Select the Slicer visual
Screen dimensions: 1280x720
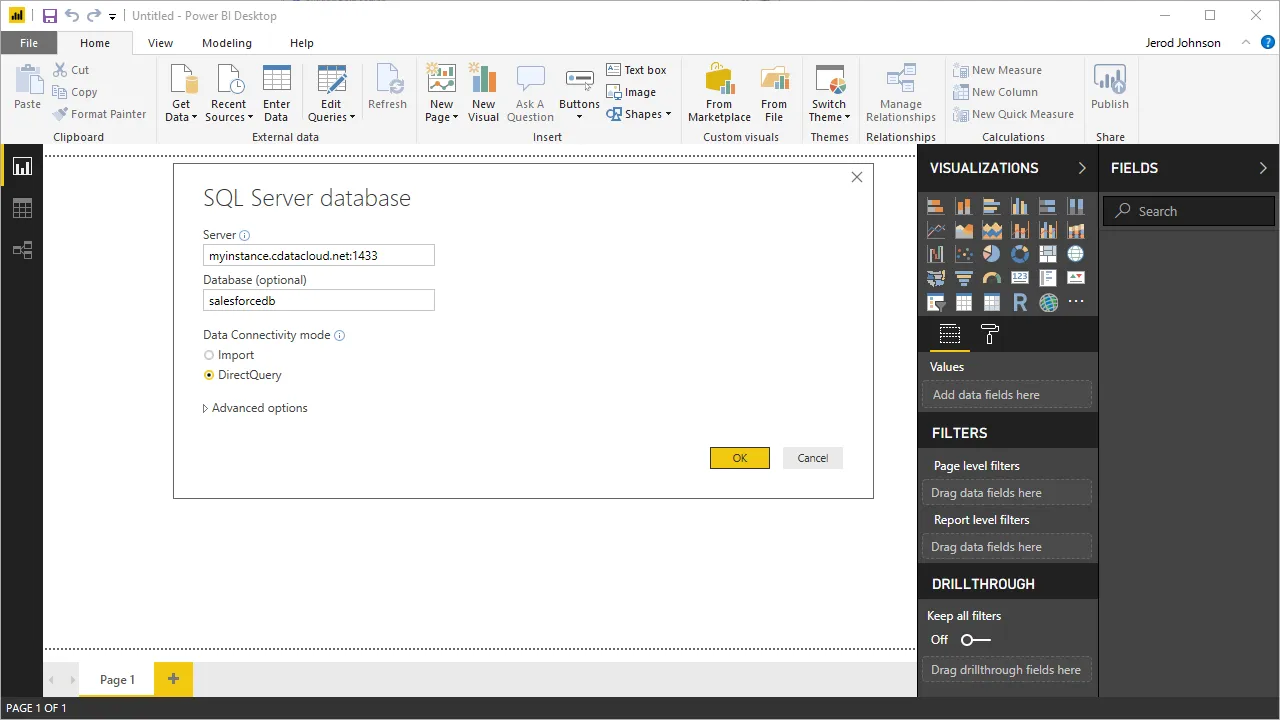pyautogui.click(x=936, y=302)
